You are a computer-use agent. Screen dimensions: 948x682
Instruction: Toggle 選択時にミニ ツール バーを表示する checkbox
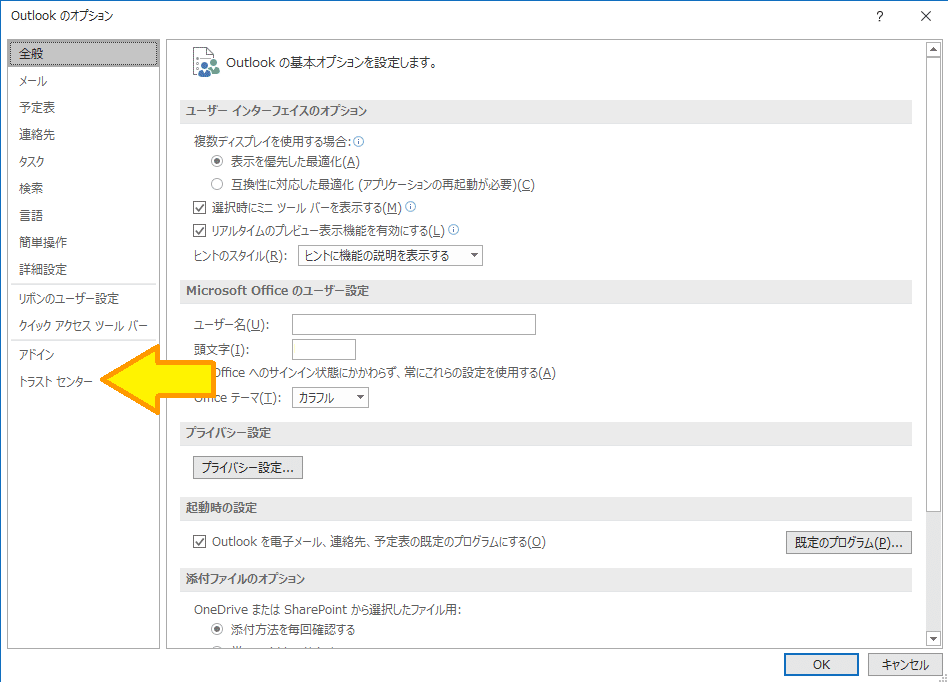pyautogui.click(x=200, y=207)
